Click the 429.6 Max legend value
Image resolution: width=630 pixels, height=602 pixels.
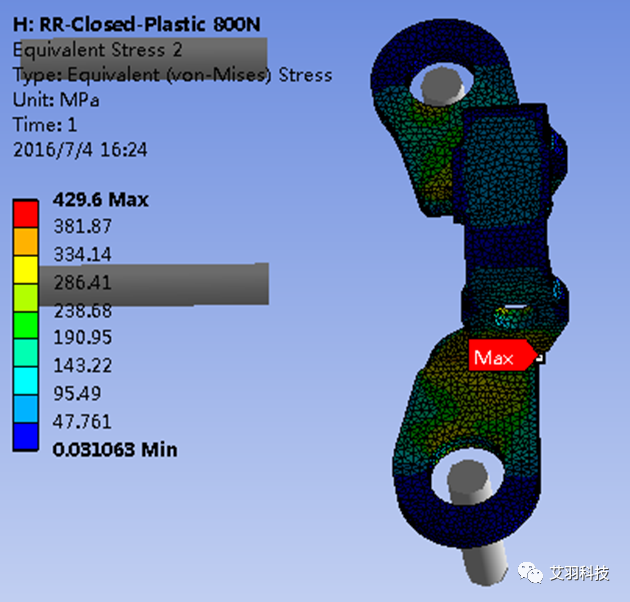click(100, 200)
